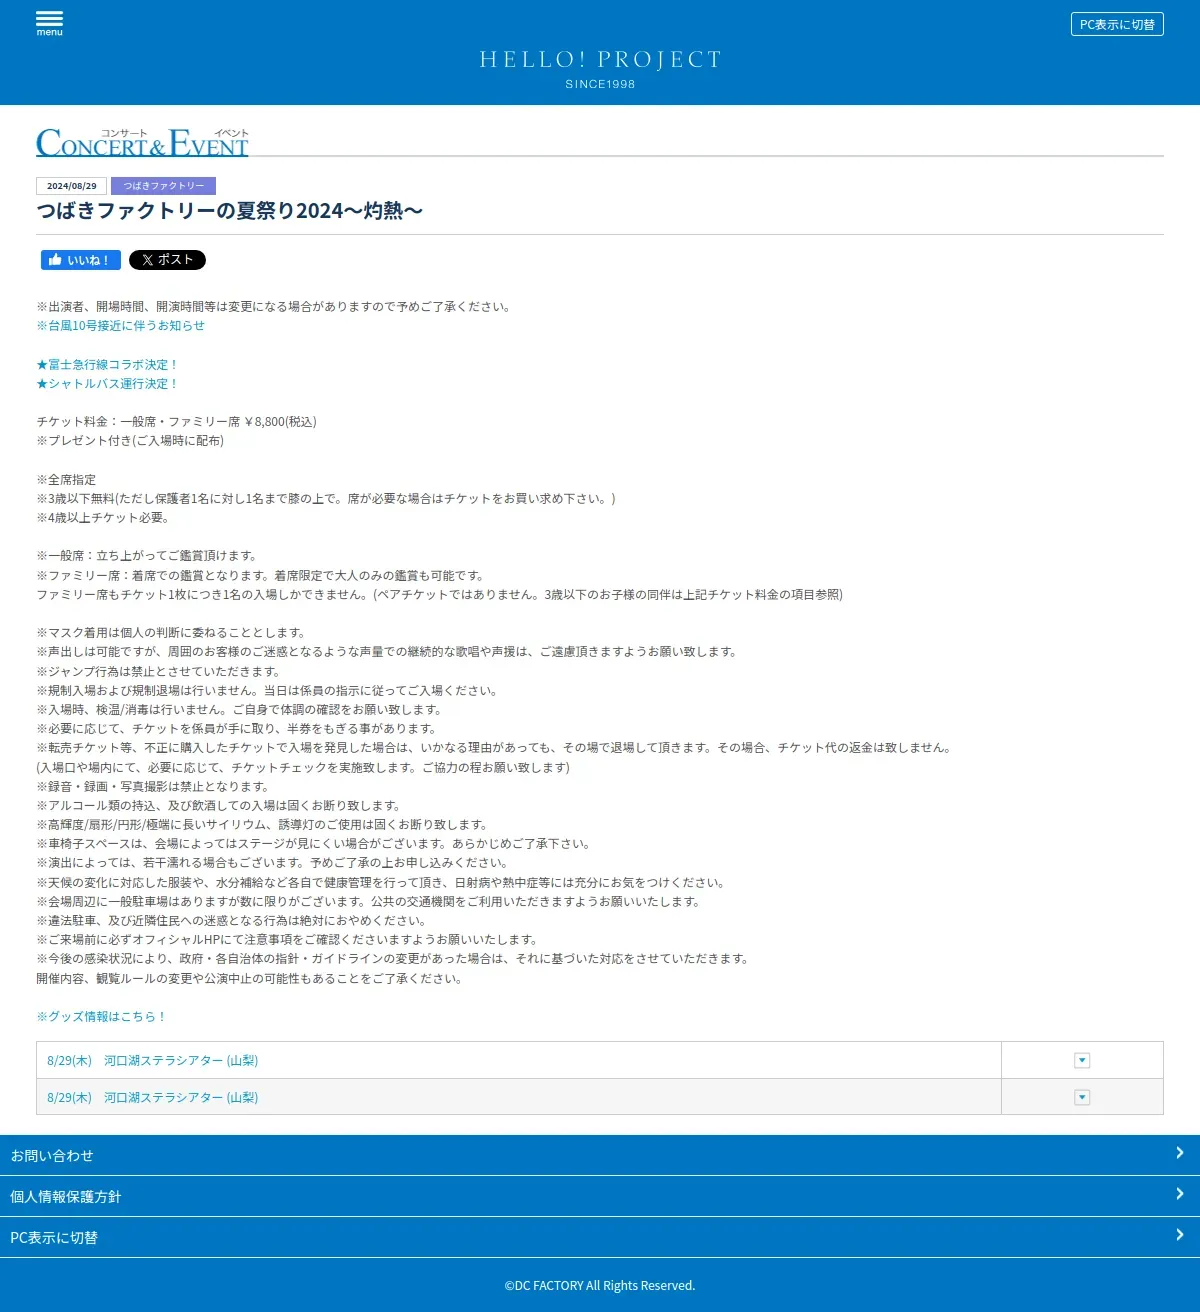The image size is (1200, 1312).
Task: Open the HELLO! PROJECT logo link
Action: coord(600,69)
